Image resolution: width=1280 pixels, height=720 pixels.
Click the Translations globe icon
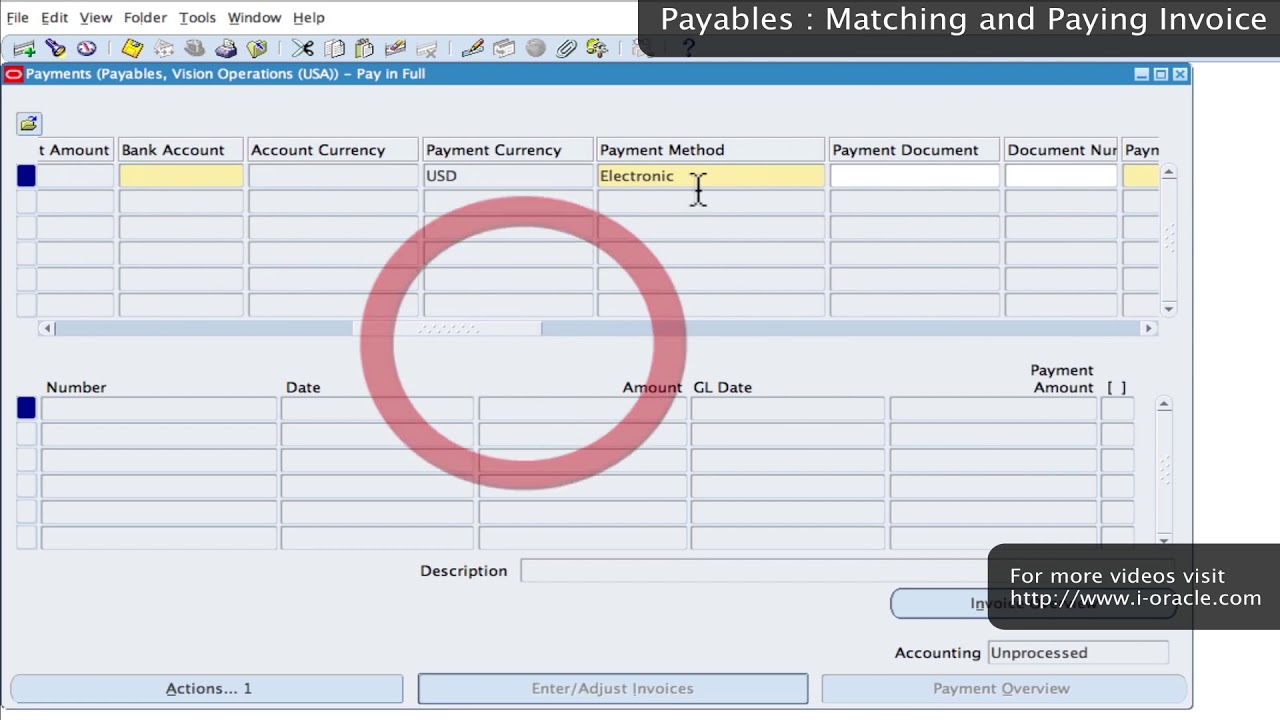(x=535, y=48)
